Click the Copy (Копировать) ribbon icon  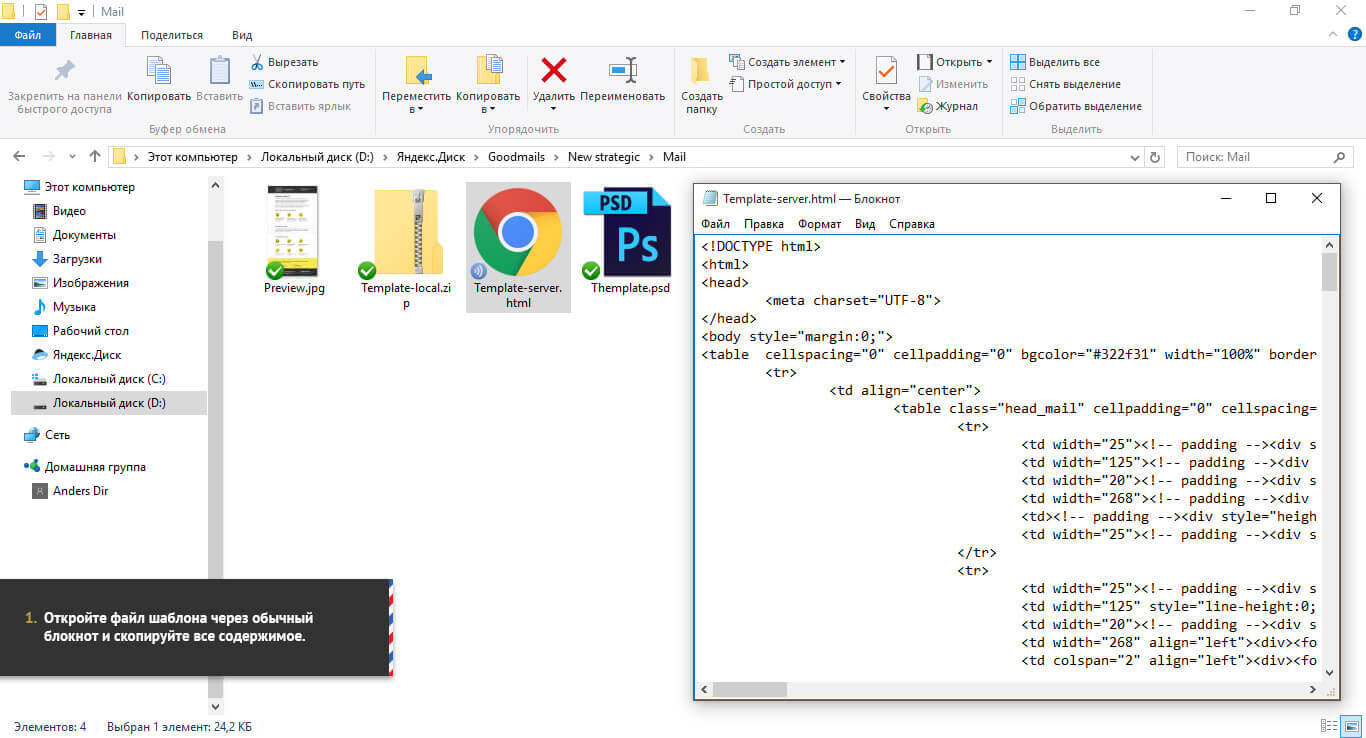pos(159,71)
